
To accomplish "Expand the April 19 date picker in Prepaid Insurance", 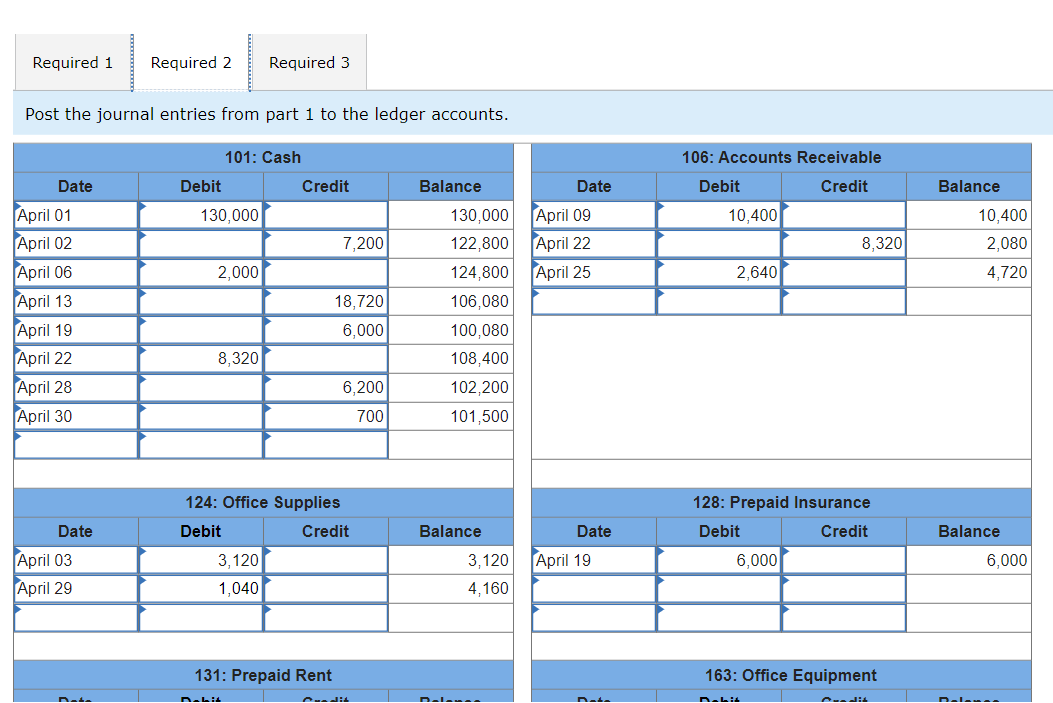I will [x=594, y=560].
